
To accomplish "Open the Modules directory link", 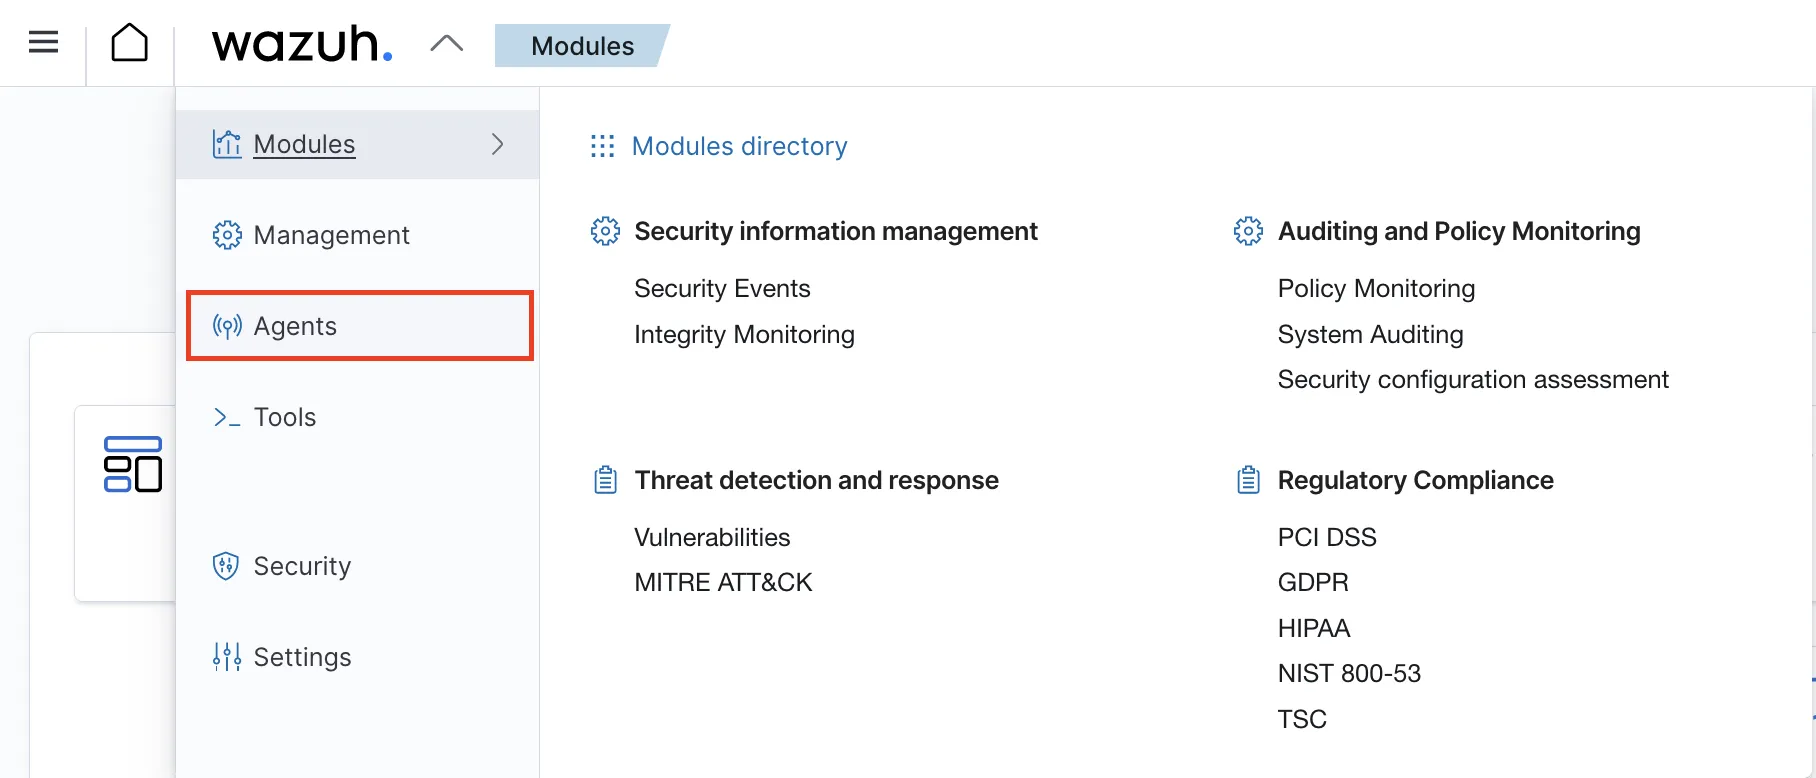I will (x=739, y=146).
